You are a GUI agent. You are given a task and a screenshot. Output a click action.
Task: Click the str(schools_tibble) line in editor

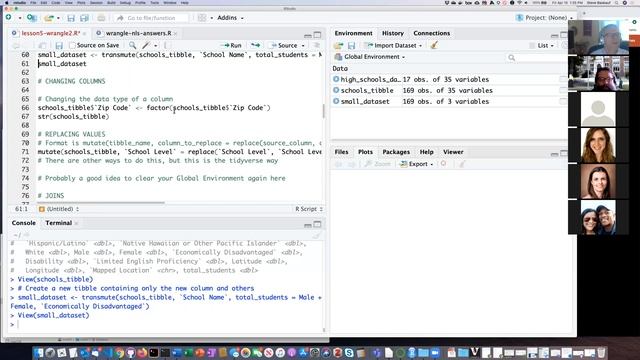[x=73, y=116]
